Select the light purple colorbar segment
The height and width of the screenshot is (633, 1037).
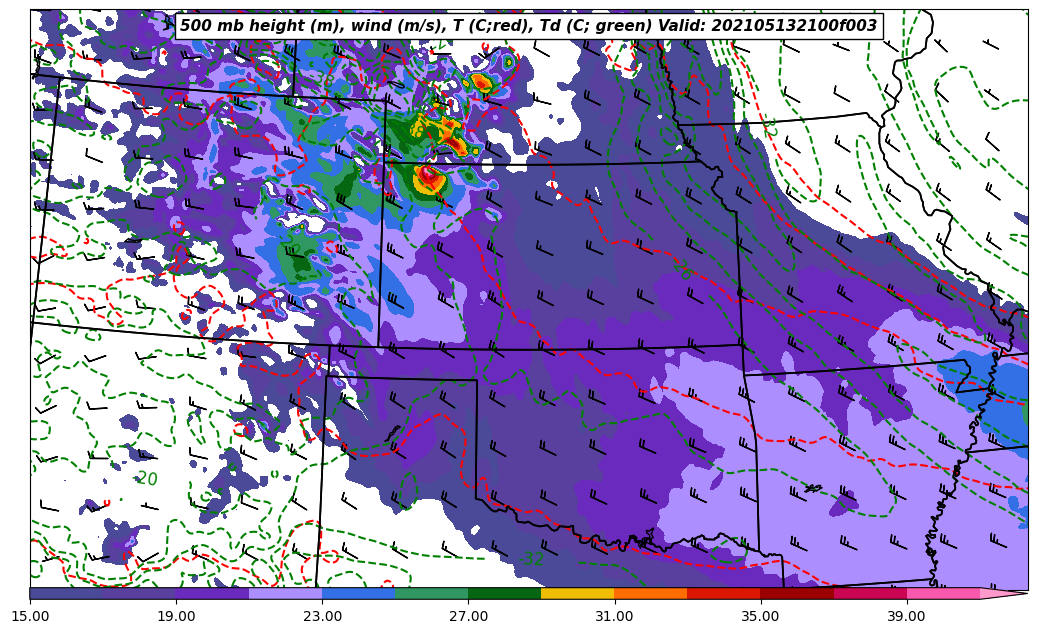[x=286, y=593]
